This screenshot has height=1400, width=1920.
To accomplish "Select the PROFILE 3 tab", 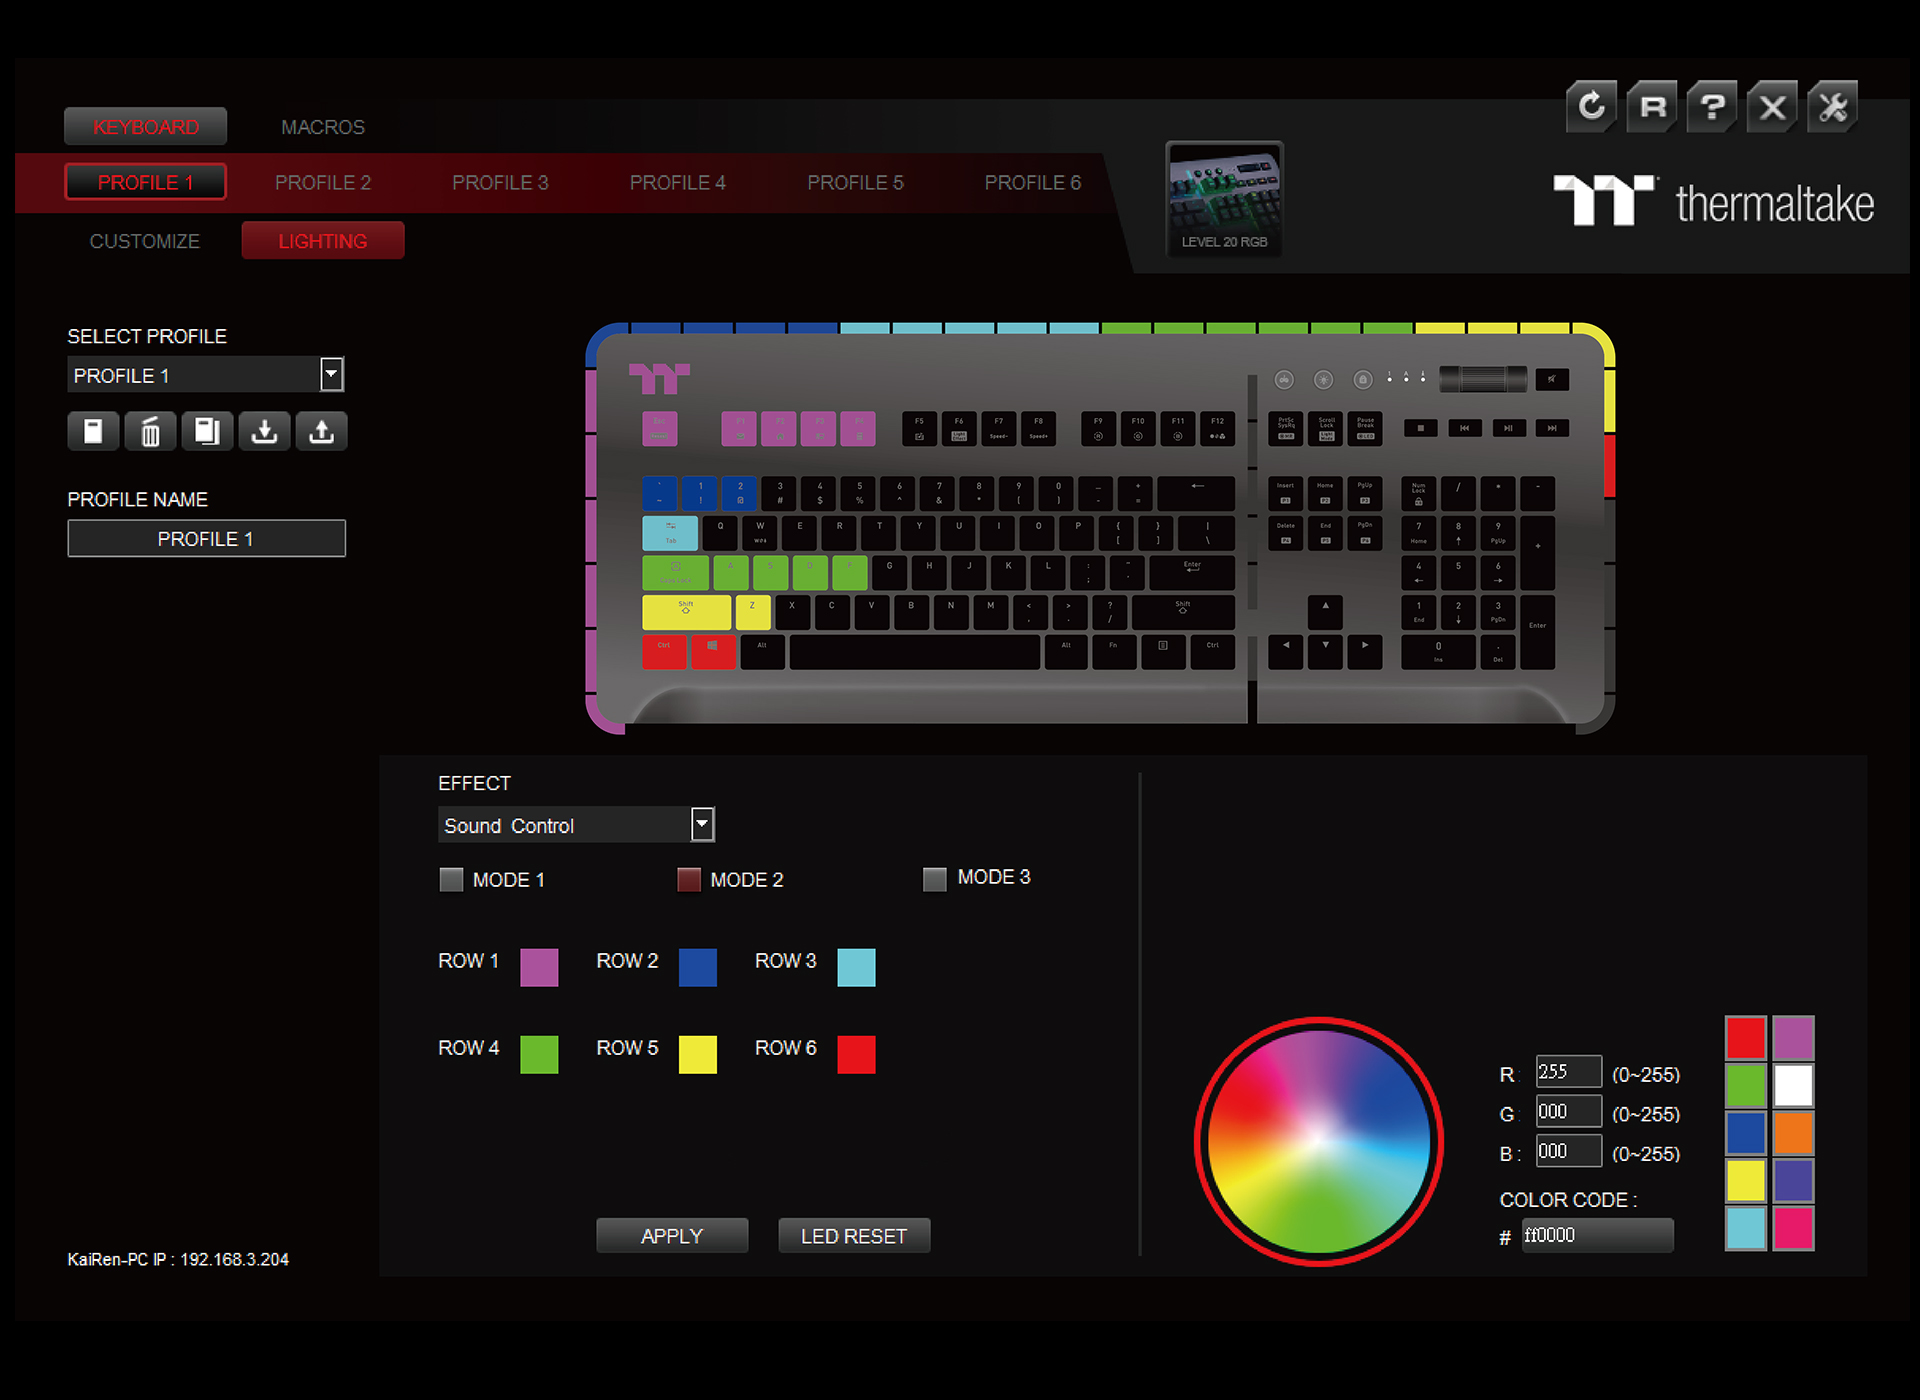I will 500,182.
